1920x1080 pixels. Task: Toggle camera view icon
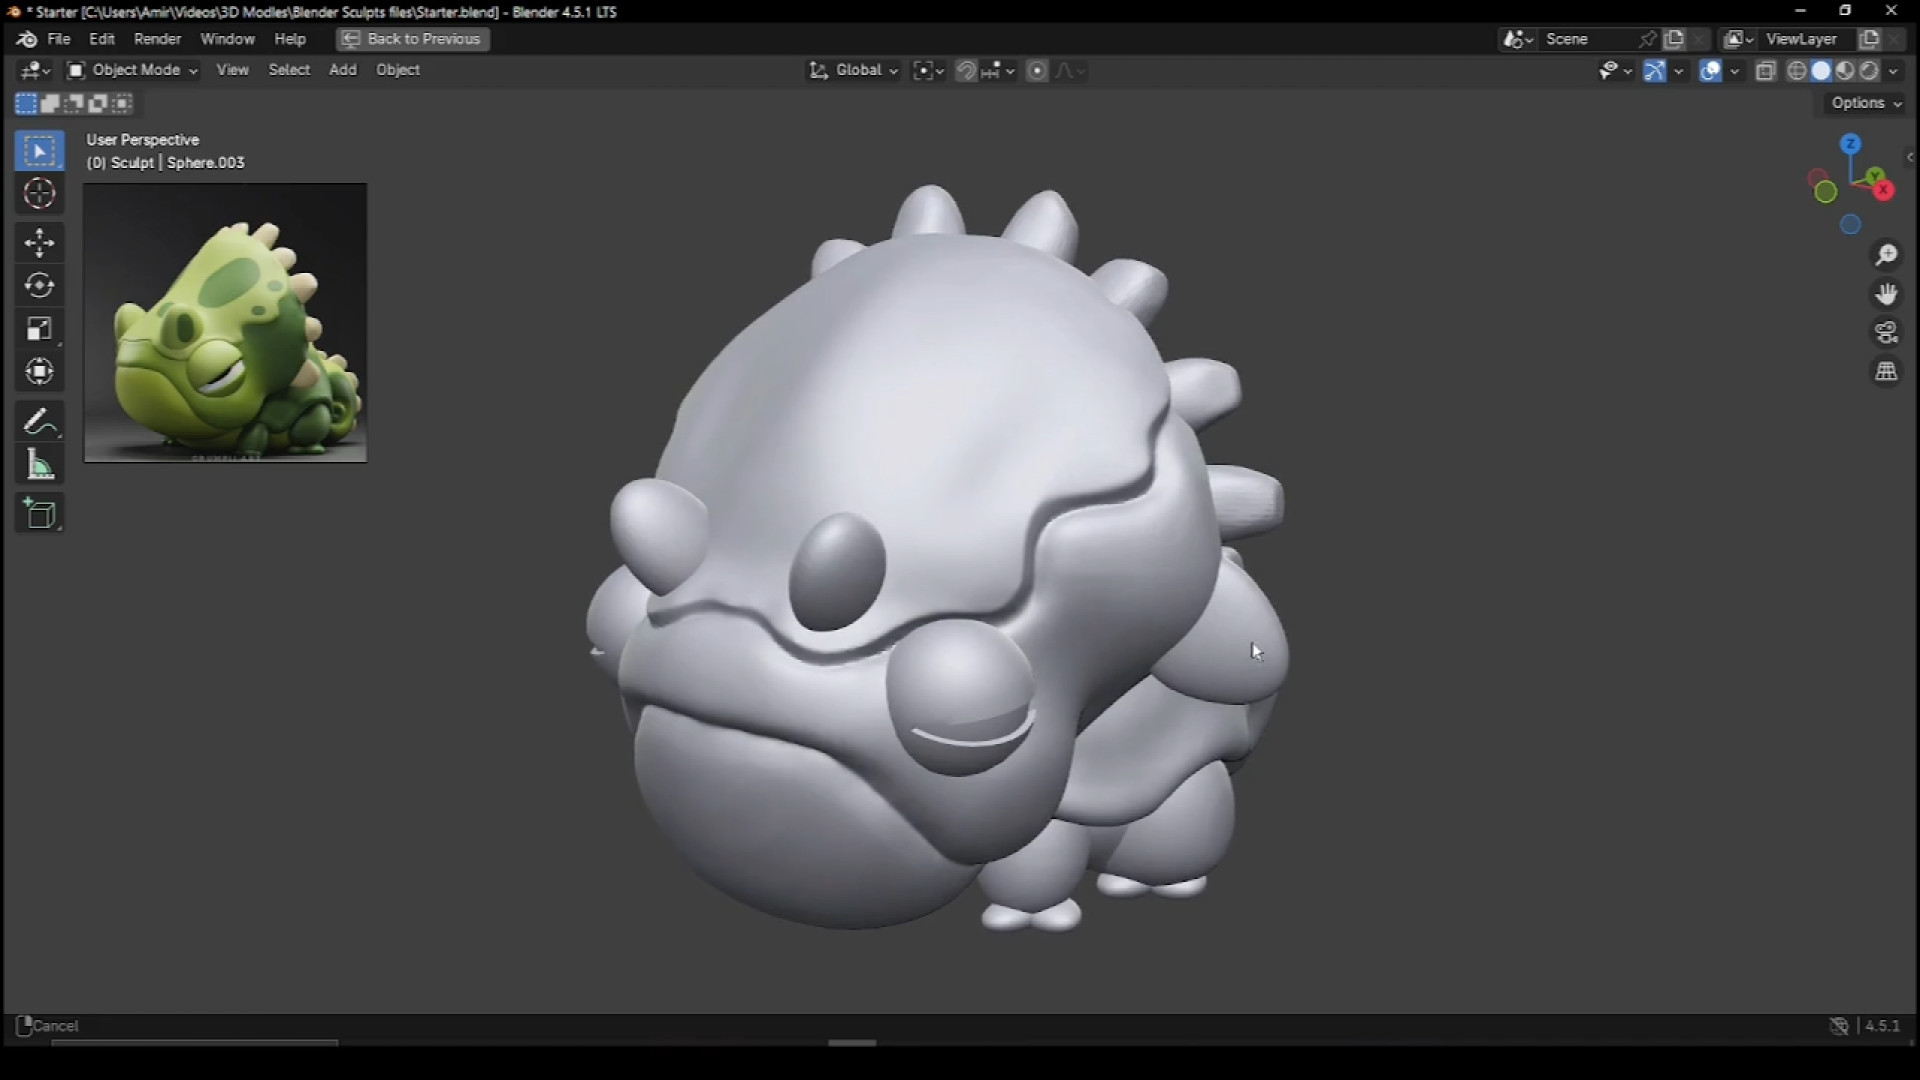[x=1886, y=332]
